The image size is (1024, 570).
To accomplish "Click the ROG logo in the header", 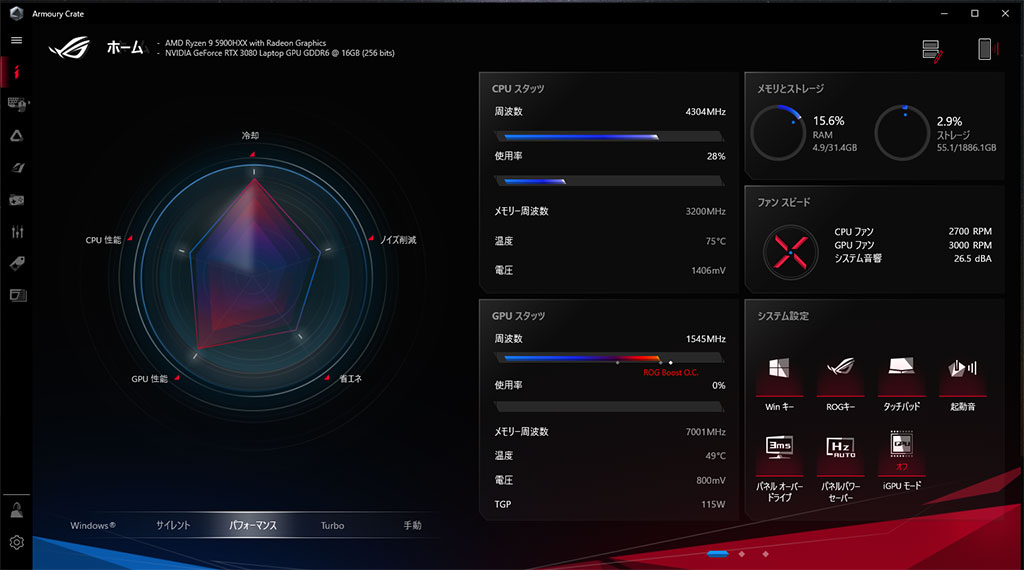I will tap(69, 47).
